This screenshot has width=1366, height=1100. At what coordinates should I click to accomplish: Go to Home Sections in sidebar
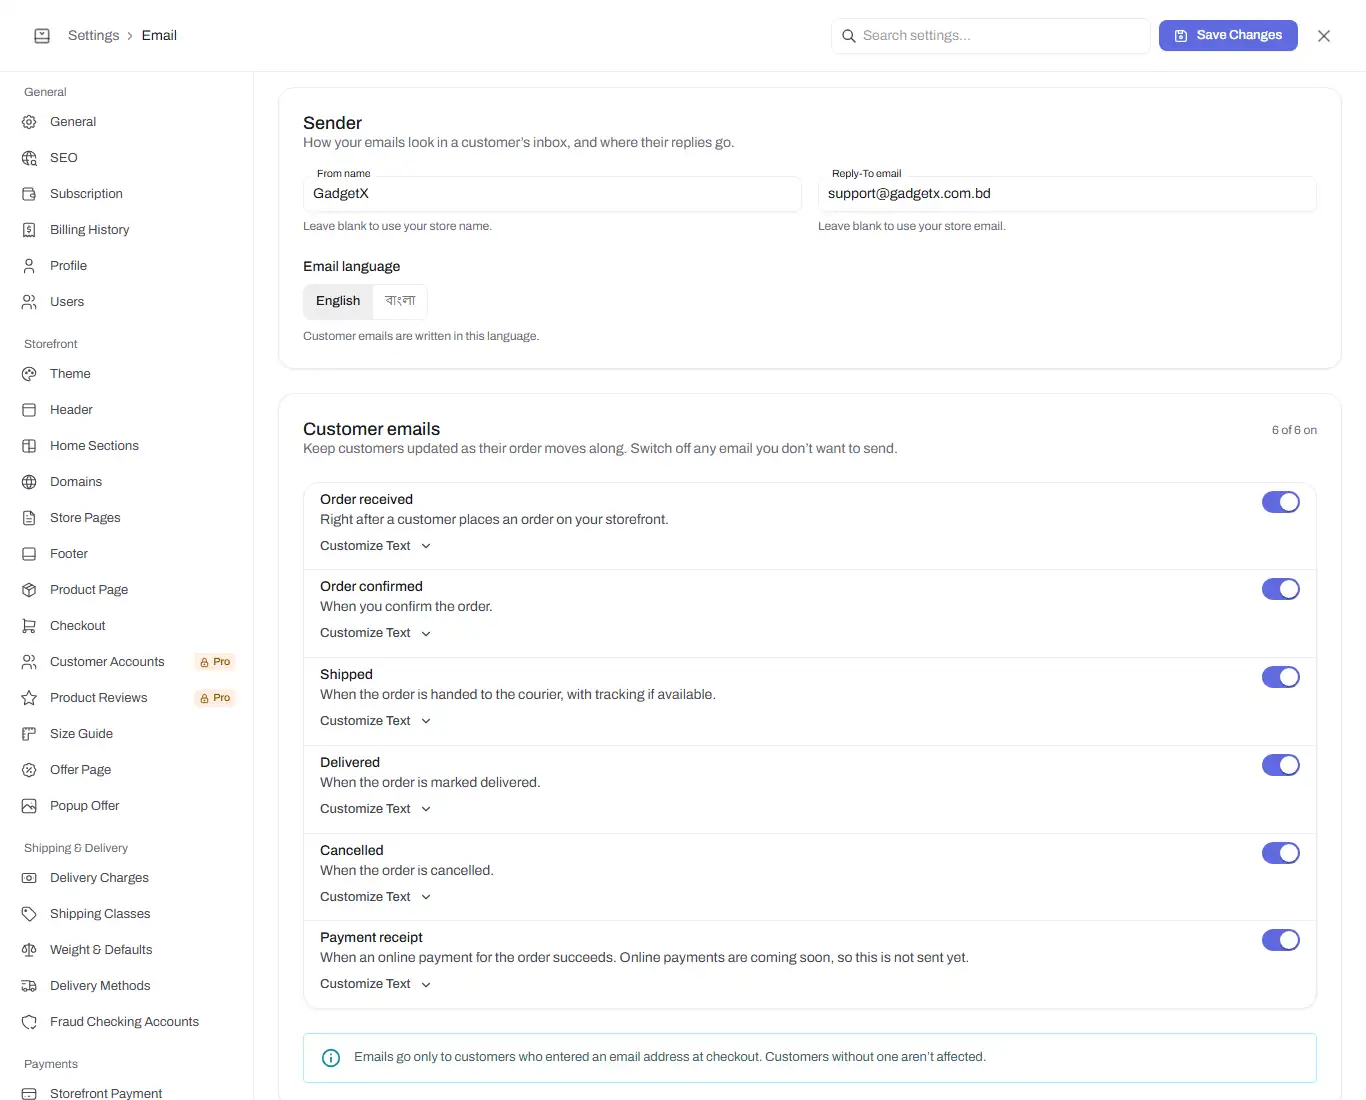pyautogui.click(x=127, y=446)
